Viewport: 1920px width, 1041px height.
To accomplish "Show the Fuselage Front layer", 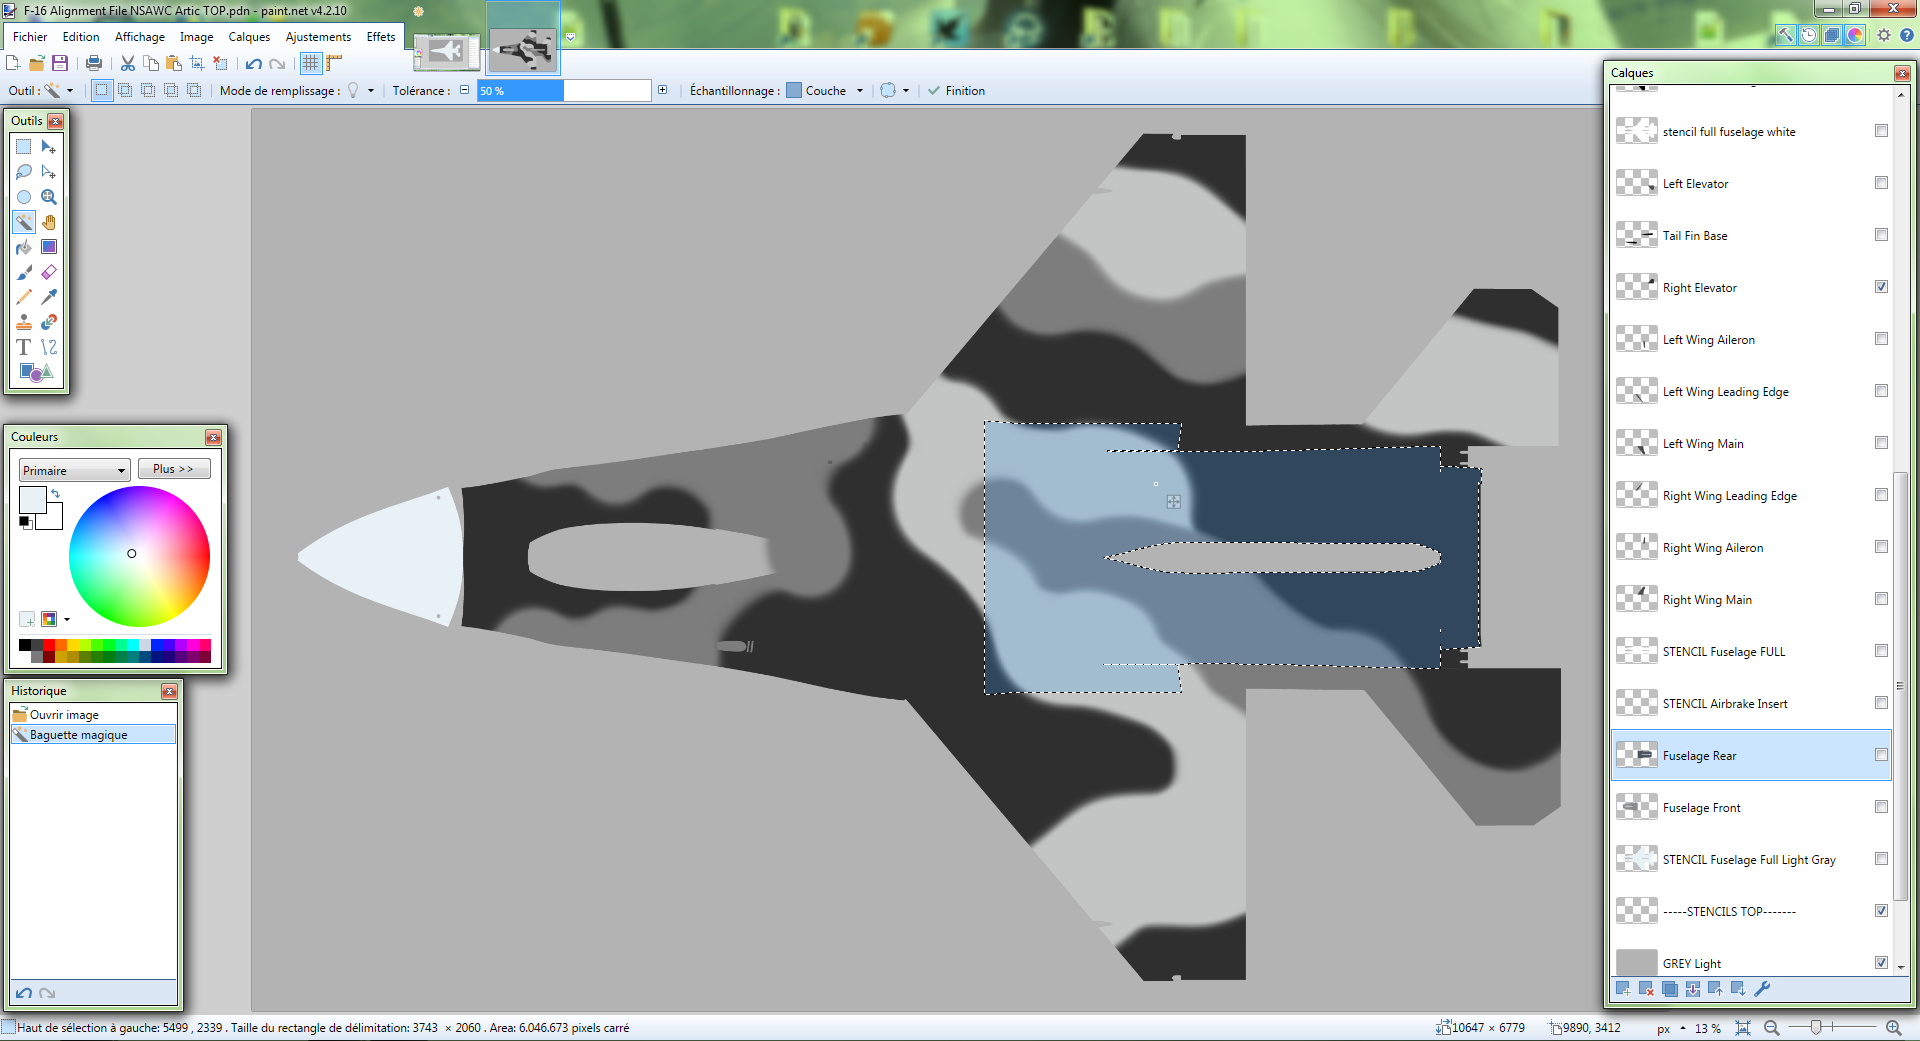I will [1881, 807].
